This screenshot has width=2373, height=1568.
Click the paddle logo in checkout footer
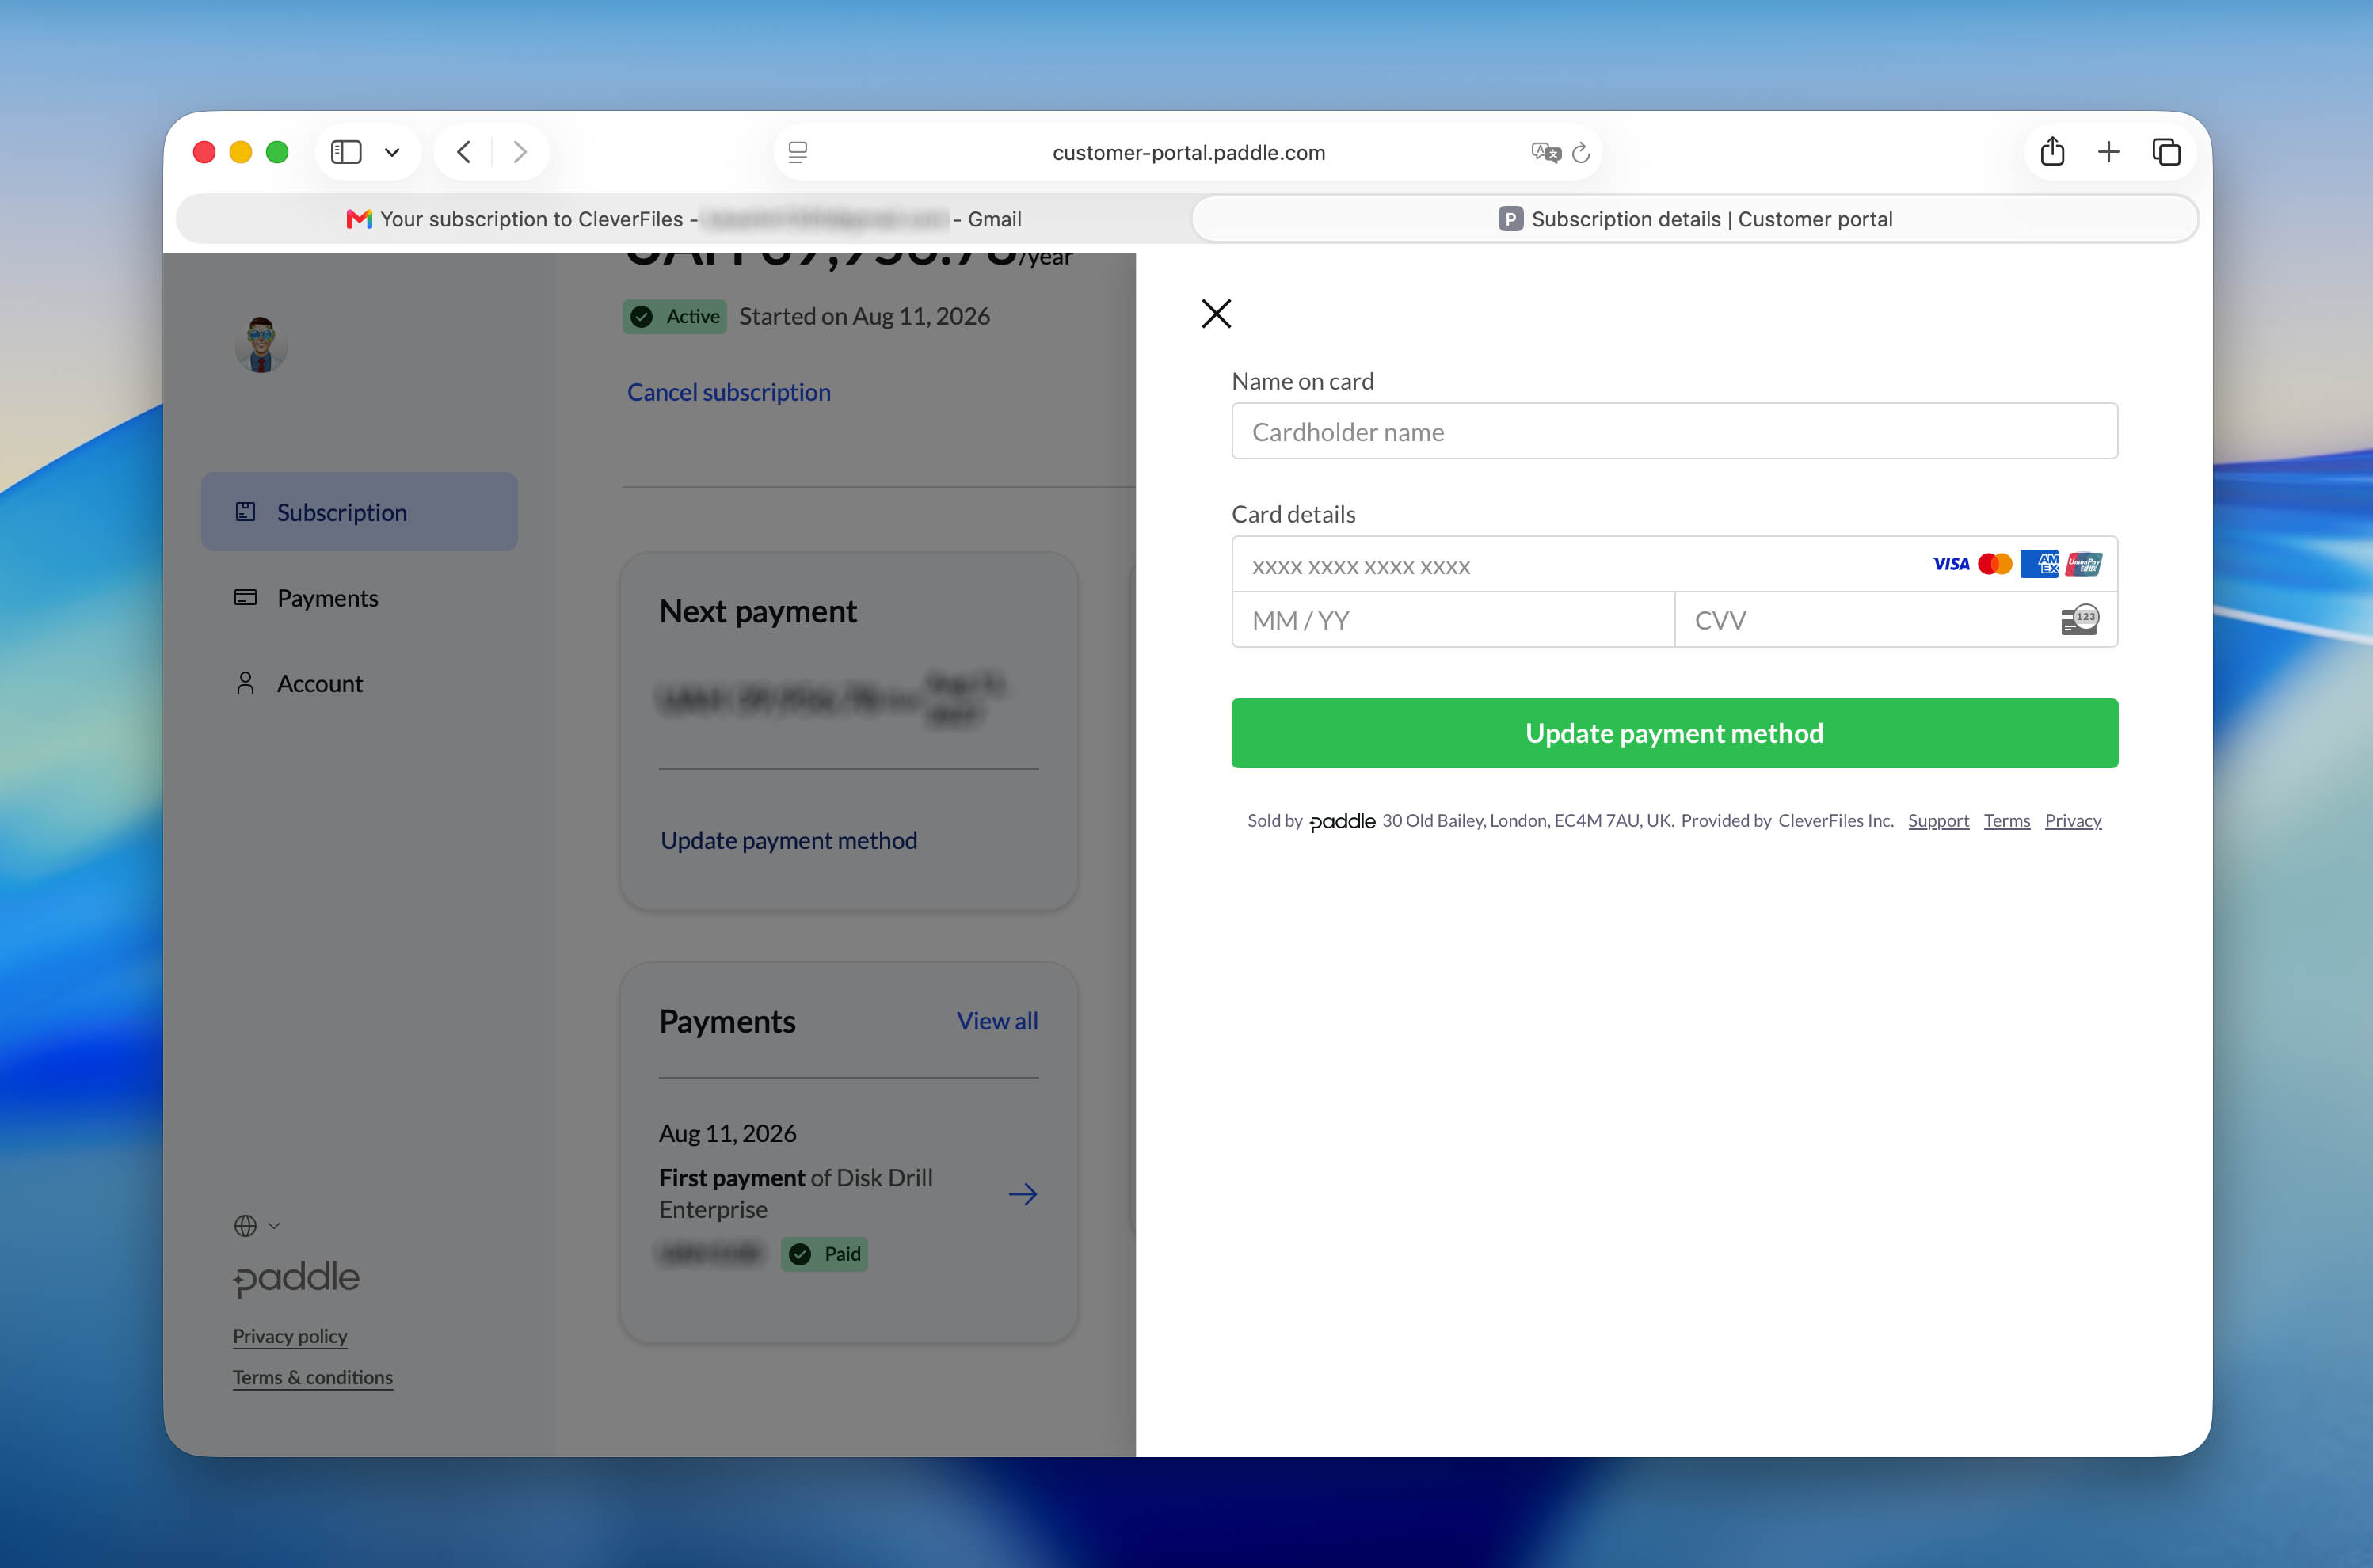(x=1342, y=821)
